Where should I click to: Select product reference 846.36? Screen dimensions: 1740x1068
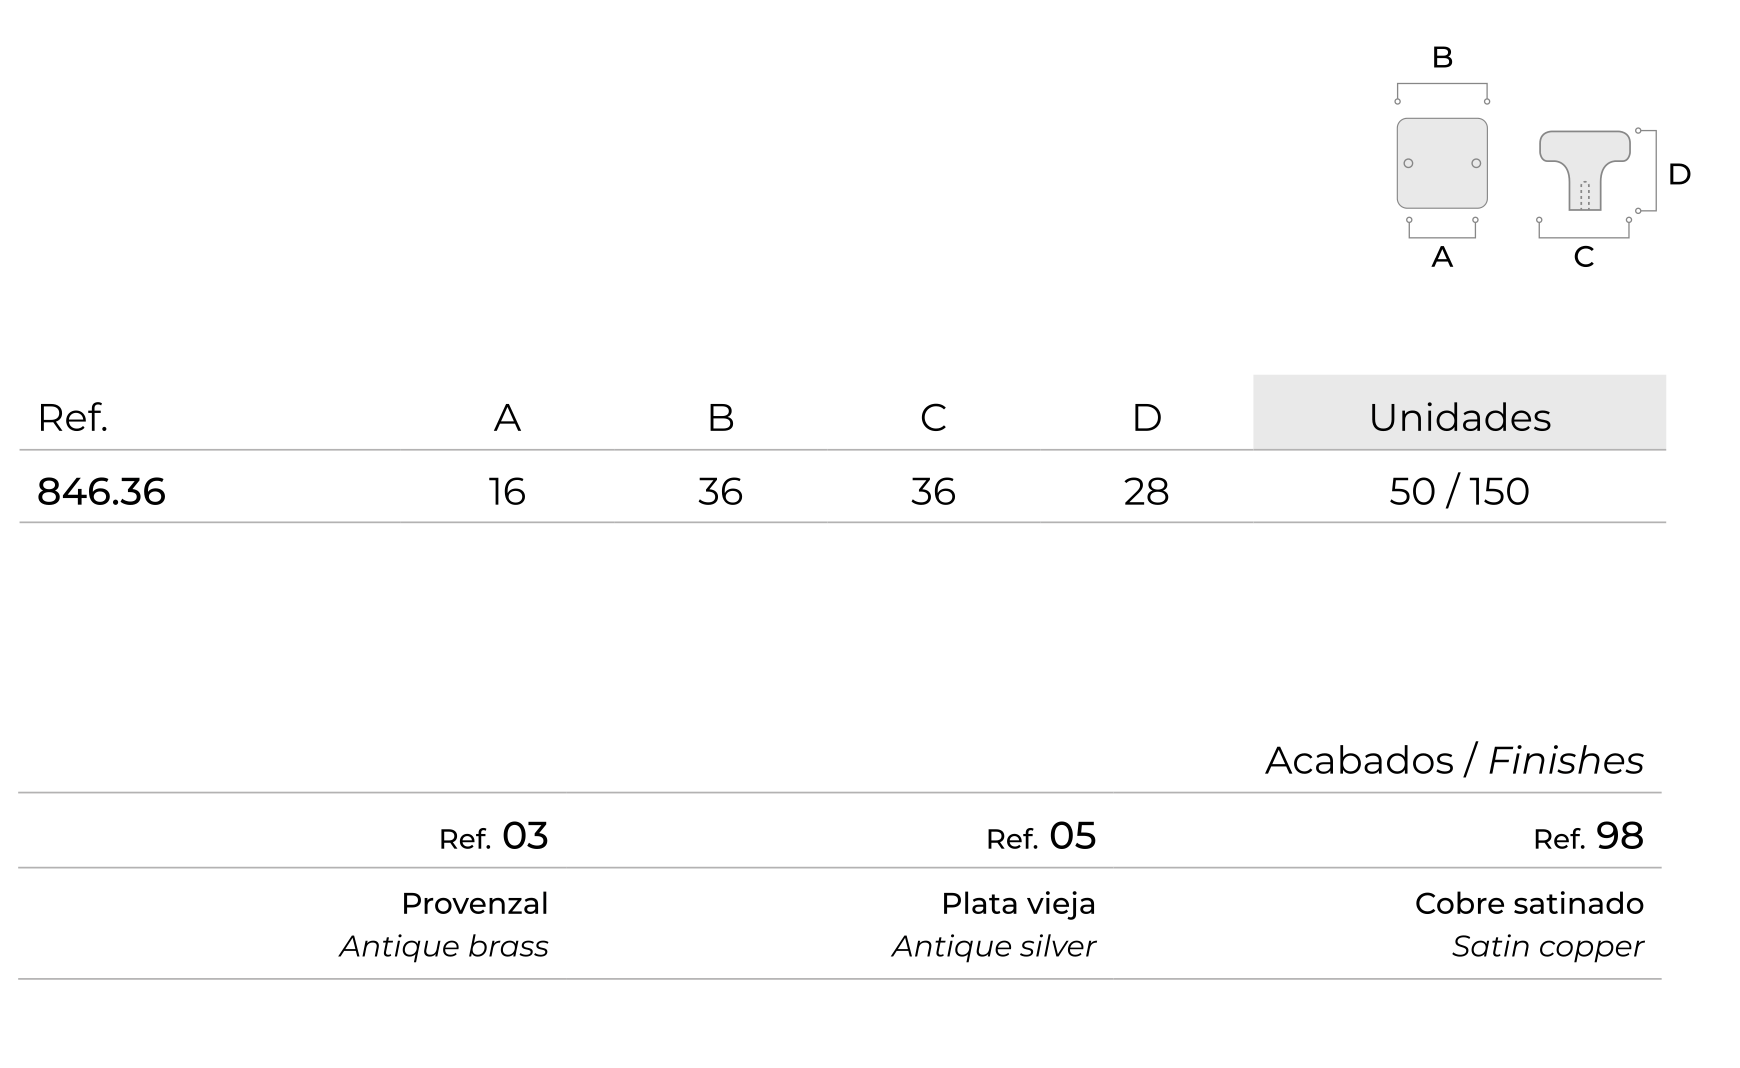click(x=101, y=491)
